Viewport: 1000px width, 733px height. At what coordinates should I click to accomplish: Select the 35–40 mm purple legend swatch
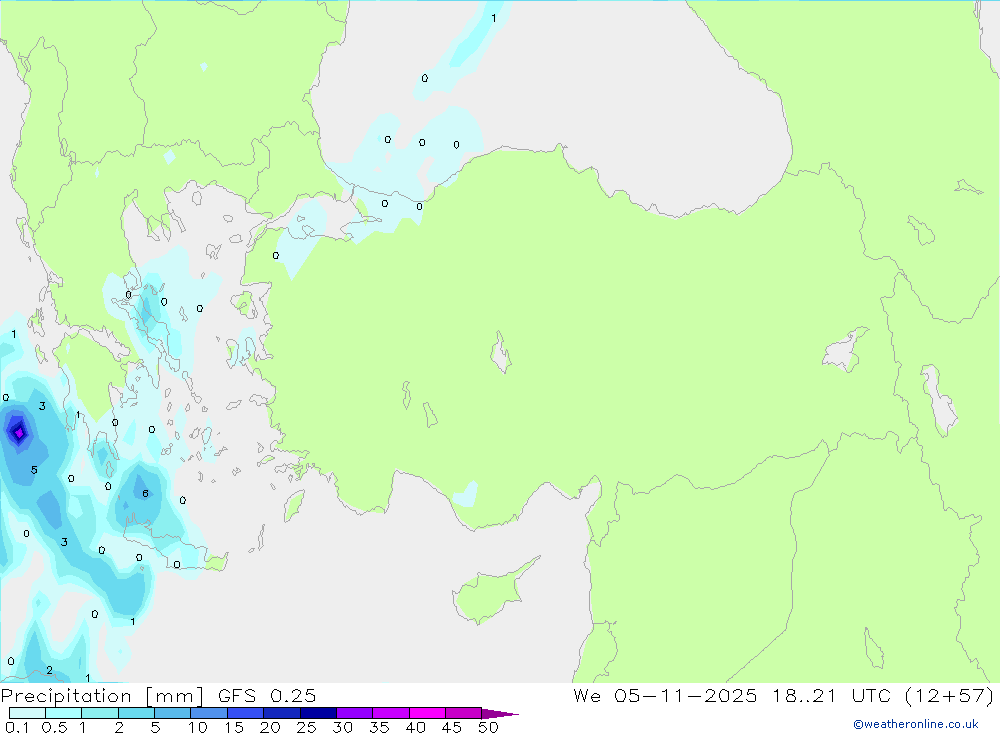click(x=390, y=713)
